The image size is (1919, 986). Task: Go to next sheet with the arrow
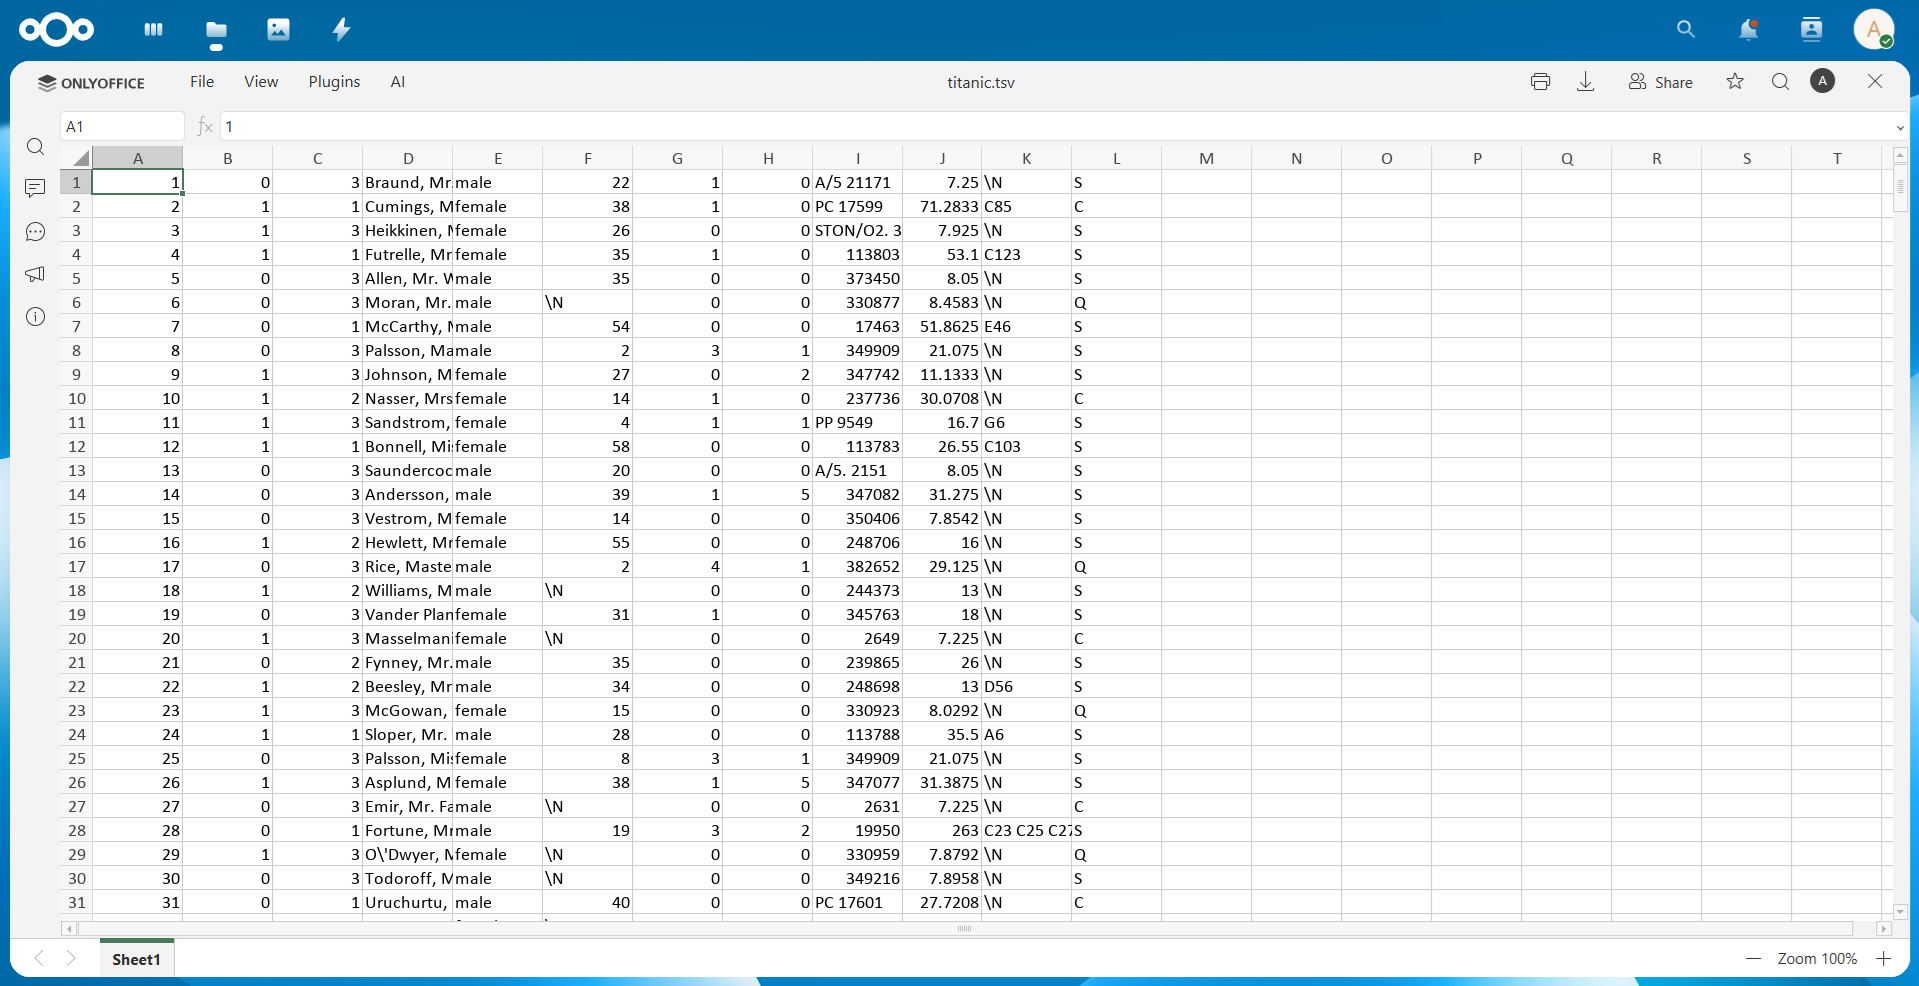pos(71,959)
